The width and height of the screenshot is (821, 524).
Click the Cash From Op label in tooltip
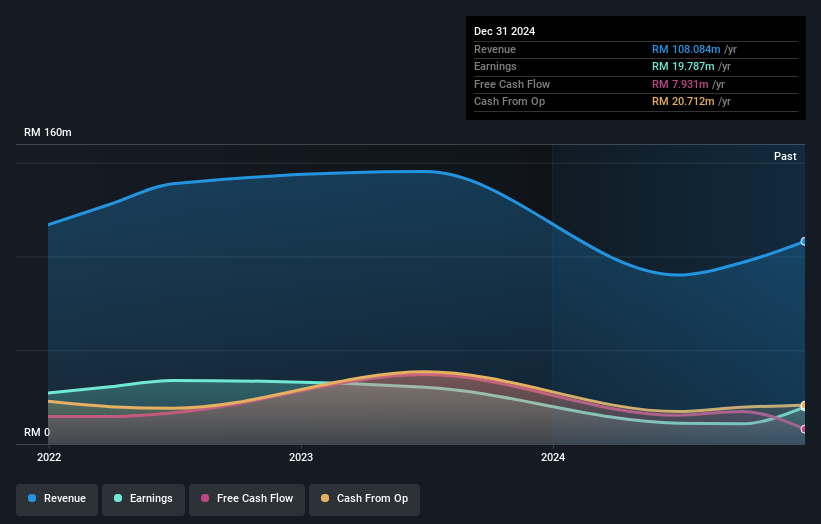509,102
